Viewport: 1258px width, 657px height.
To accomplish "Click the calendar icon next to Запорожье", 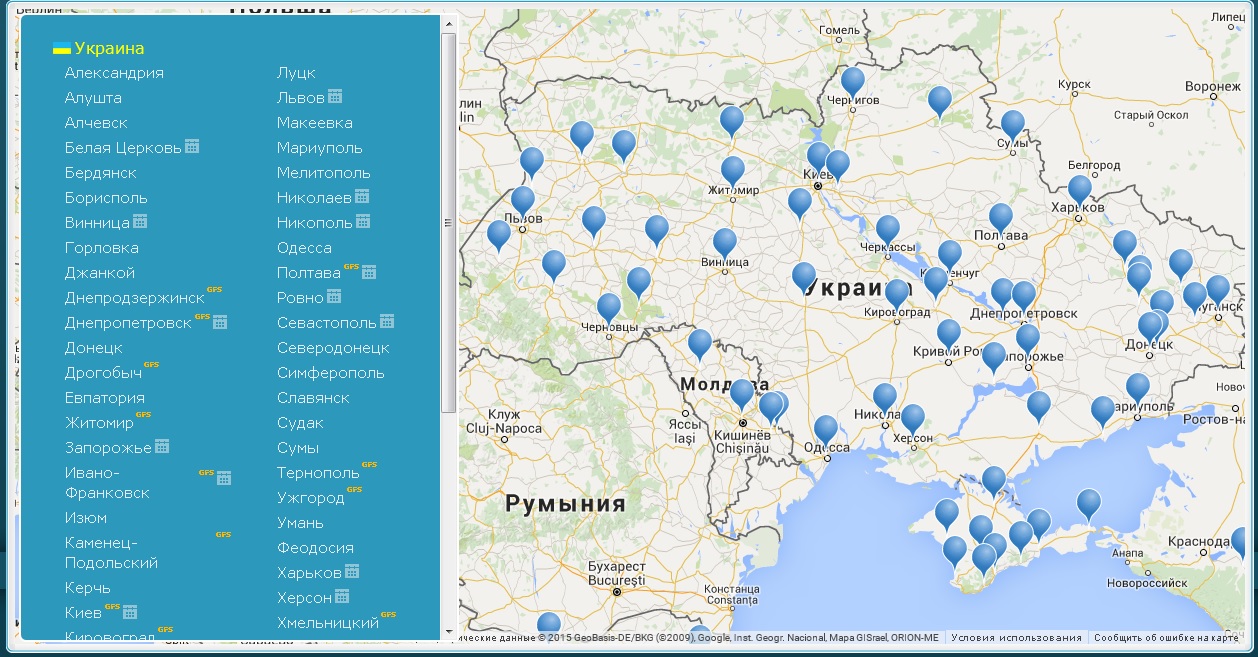I will click(x=162, y=447).
